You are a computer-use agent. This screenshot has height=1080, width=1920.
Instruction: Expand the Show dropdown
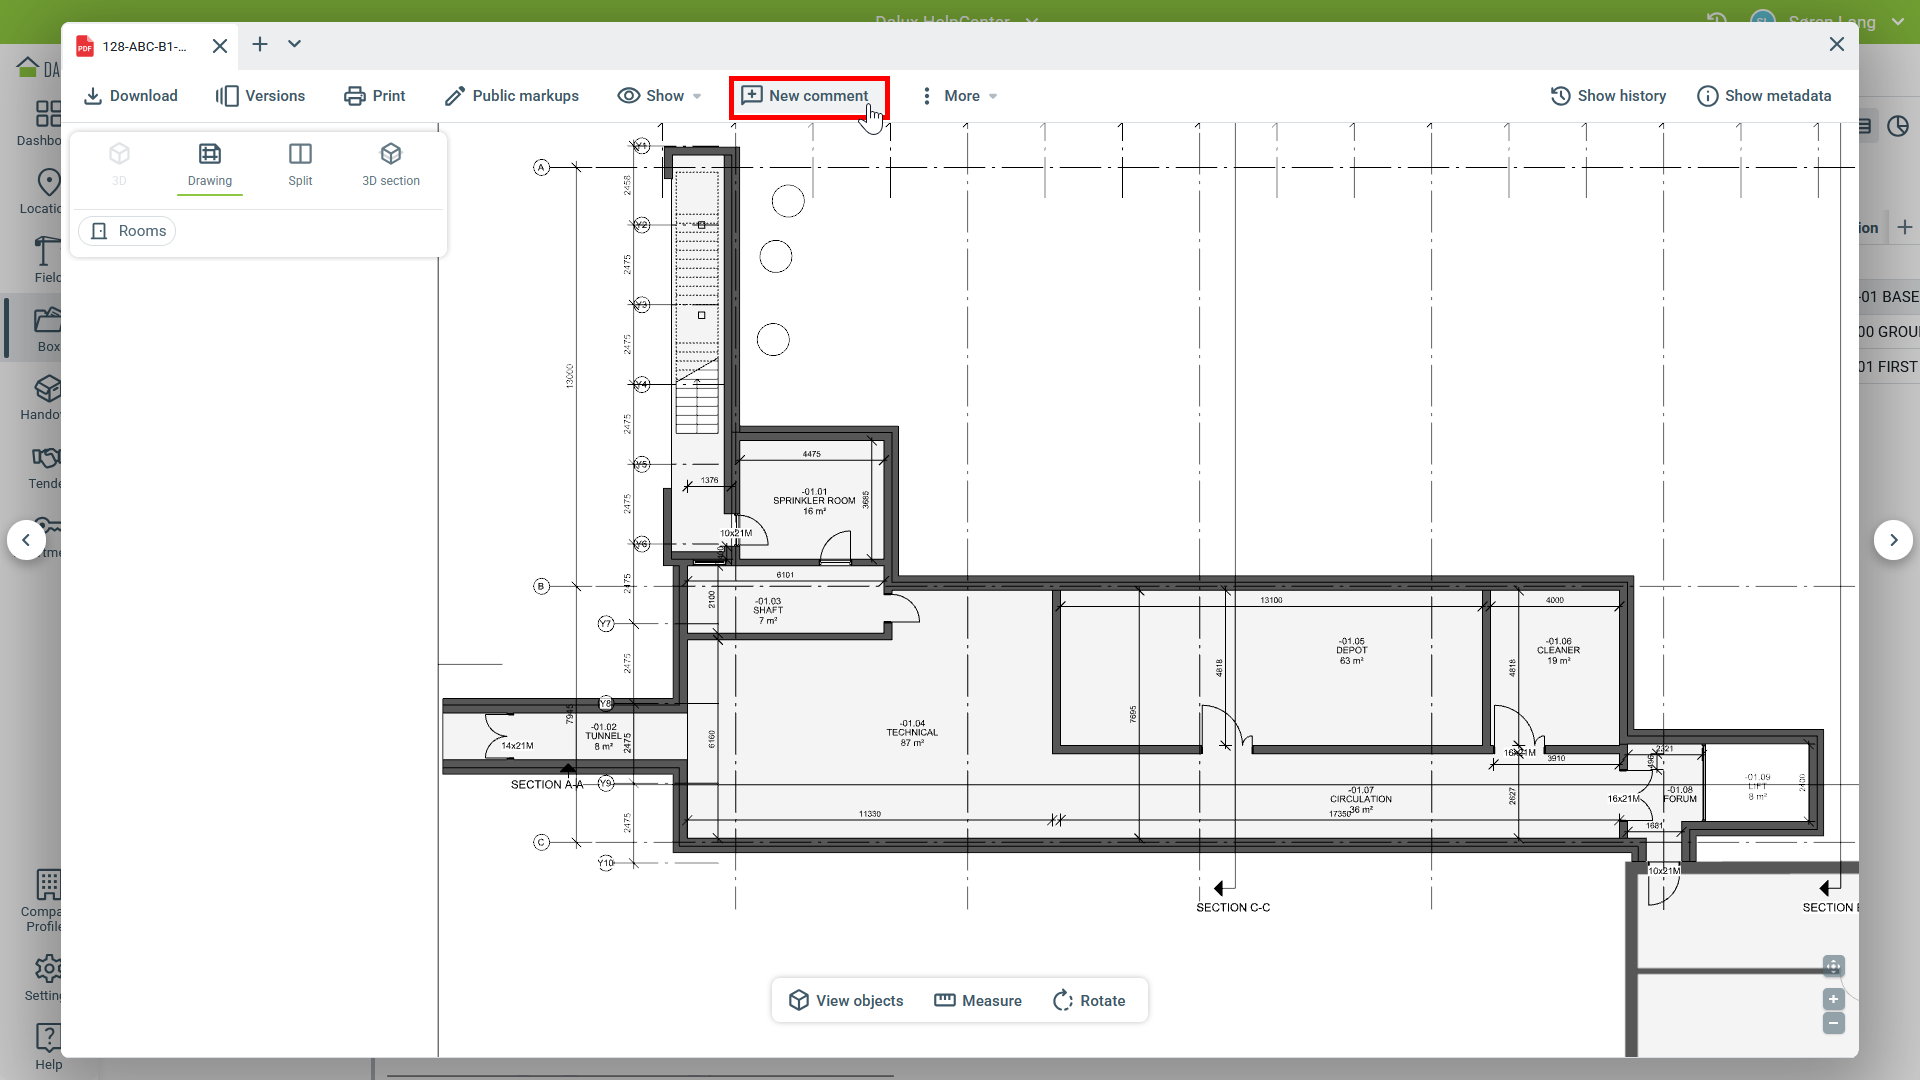tap(659, 96)
